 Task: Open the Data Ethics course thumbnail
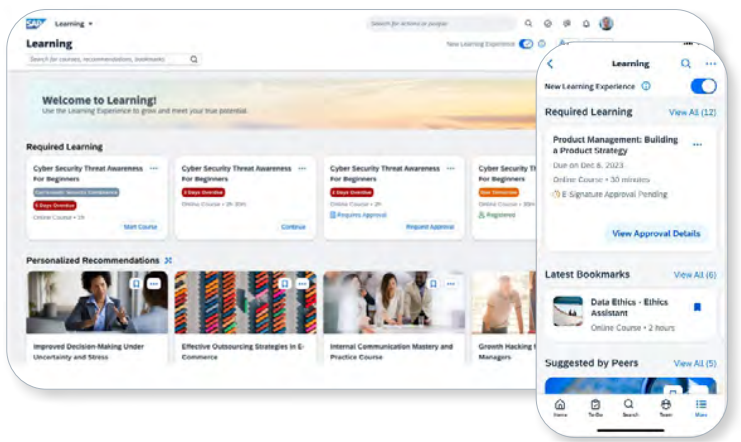pyautogui.click(x=568, y=311)
